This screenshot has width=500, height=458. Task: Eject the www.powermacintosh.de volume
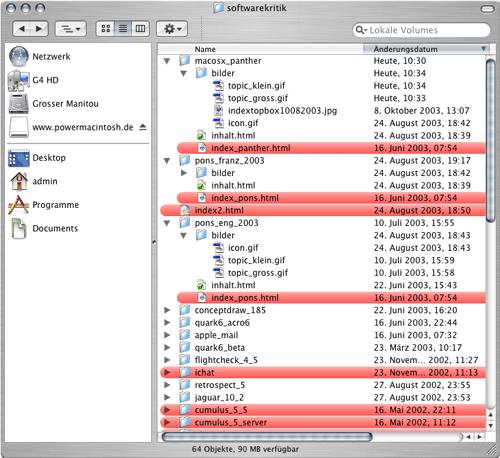[x=143, y=127]
